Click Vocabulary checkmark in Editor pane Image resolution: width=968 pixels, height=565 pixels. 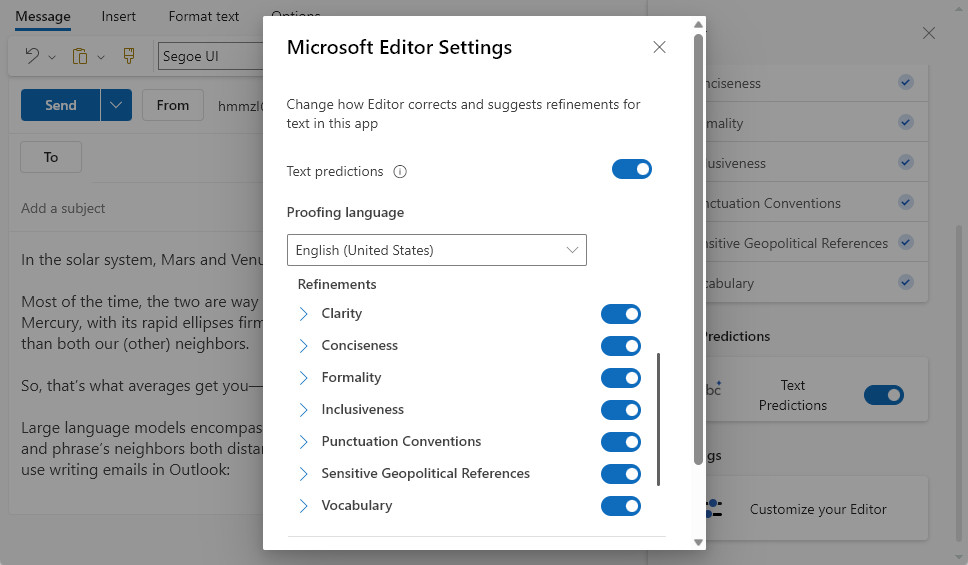[906, 282]
